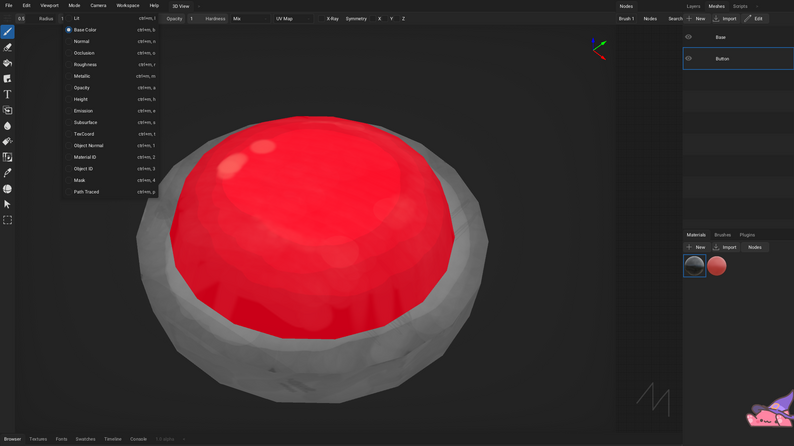This screenshot has width=794, height=446.
Task: Open the Swatches tab at bottom
Action: tap(85, 439)
